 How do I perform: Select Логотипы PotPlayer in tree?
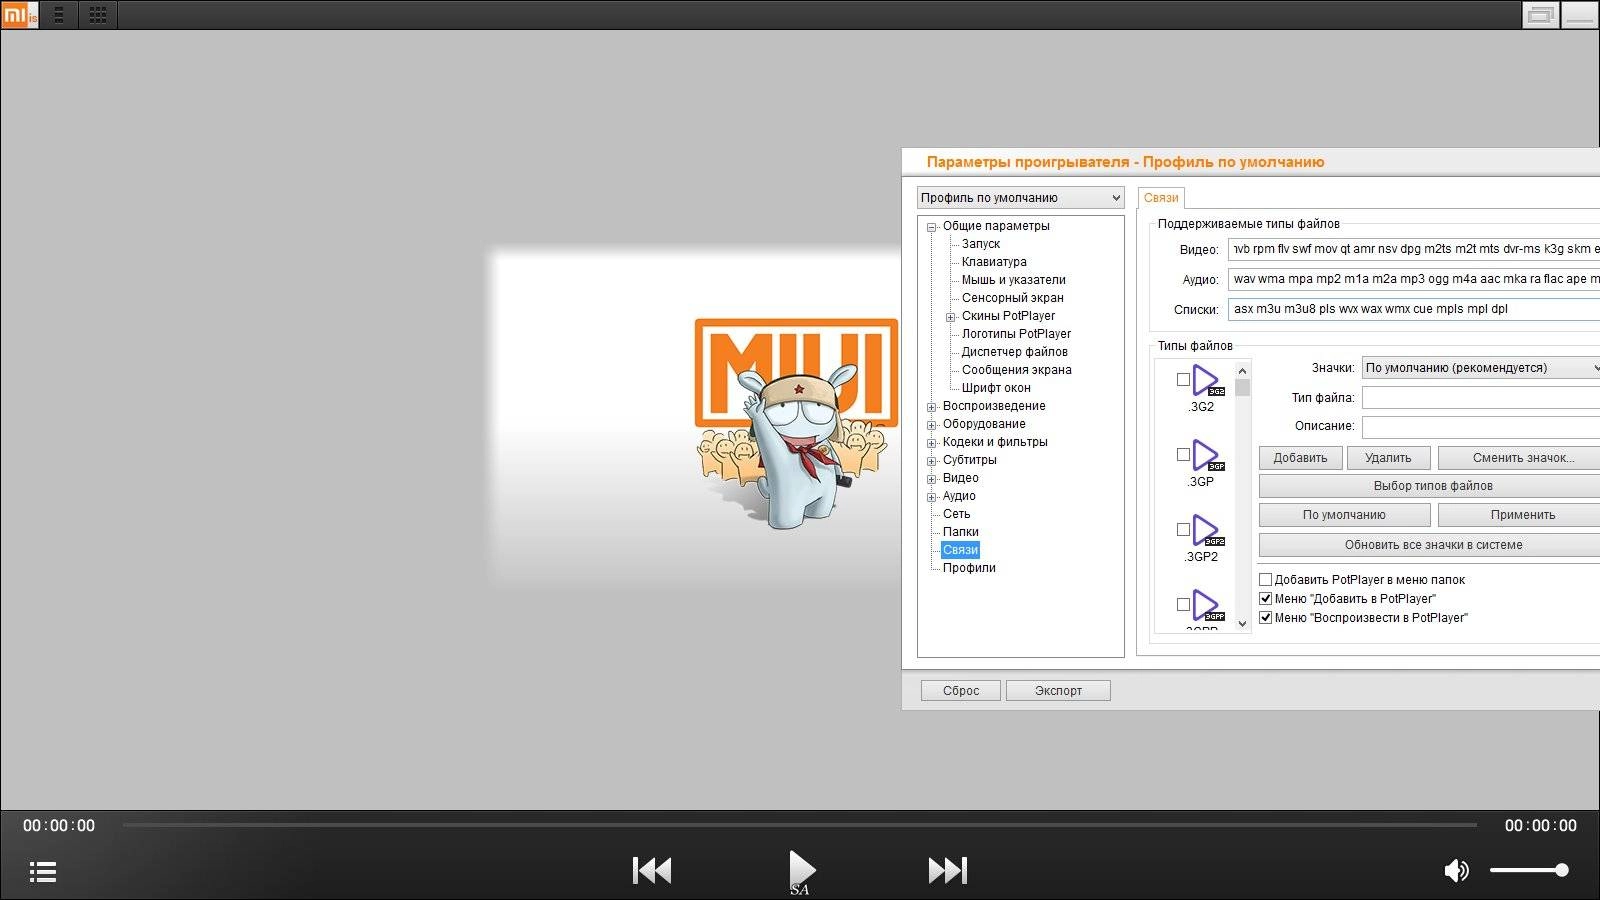[x=1016, y=334]
